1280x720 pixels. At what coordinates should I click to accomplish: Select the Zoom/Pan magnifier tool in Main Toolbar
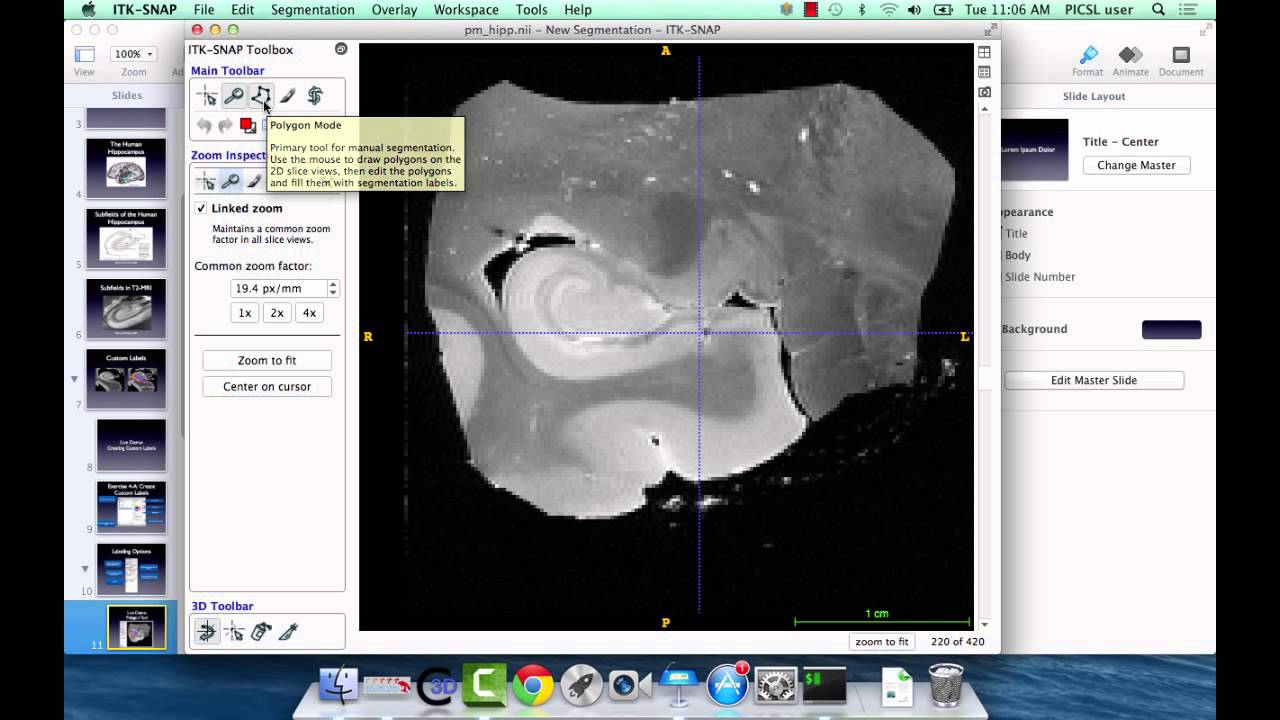pyautogui.click(x=234, y=96)
